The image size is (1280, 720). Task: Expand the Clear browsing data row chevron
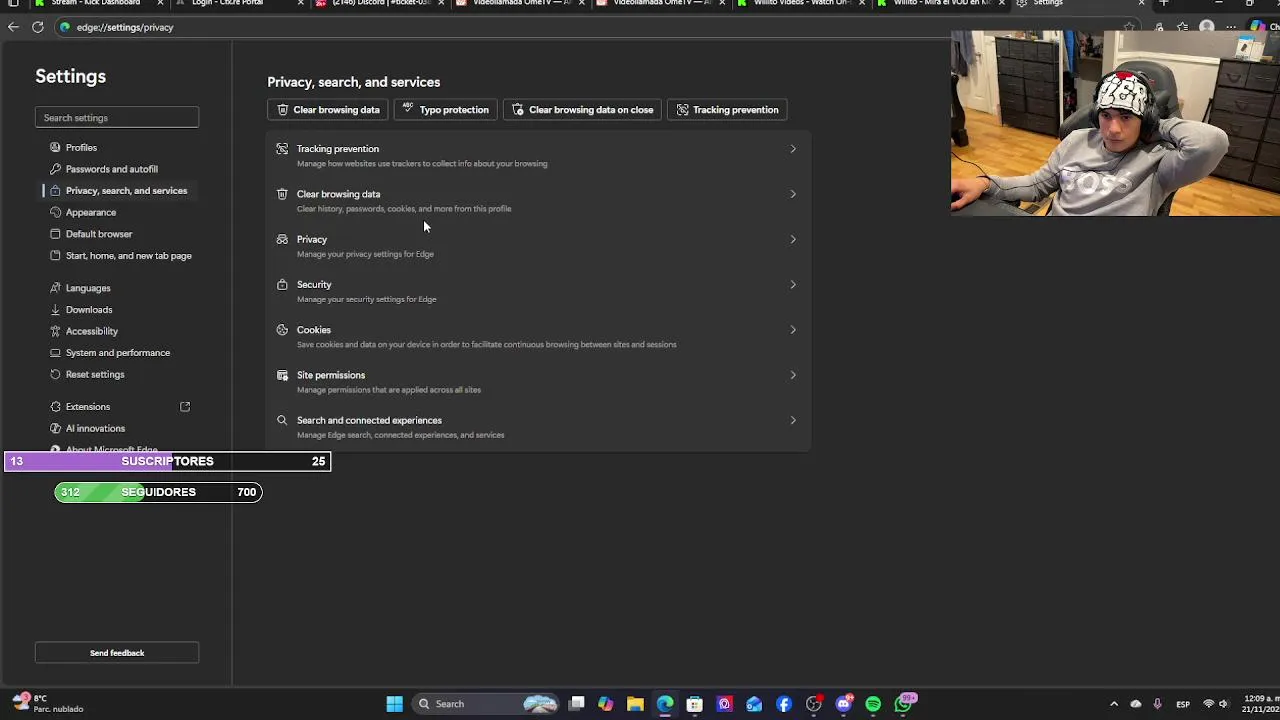[793, 194]
